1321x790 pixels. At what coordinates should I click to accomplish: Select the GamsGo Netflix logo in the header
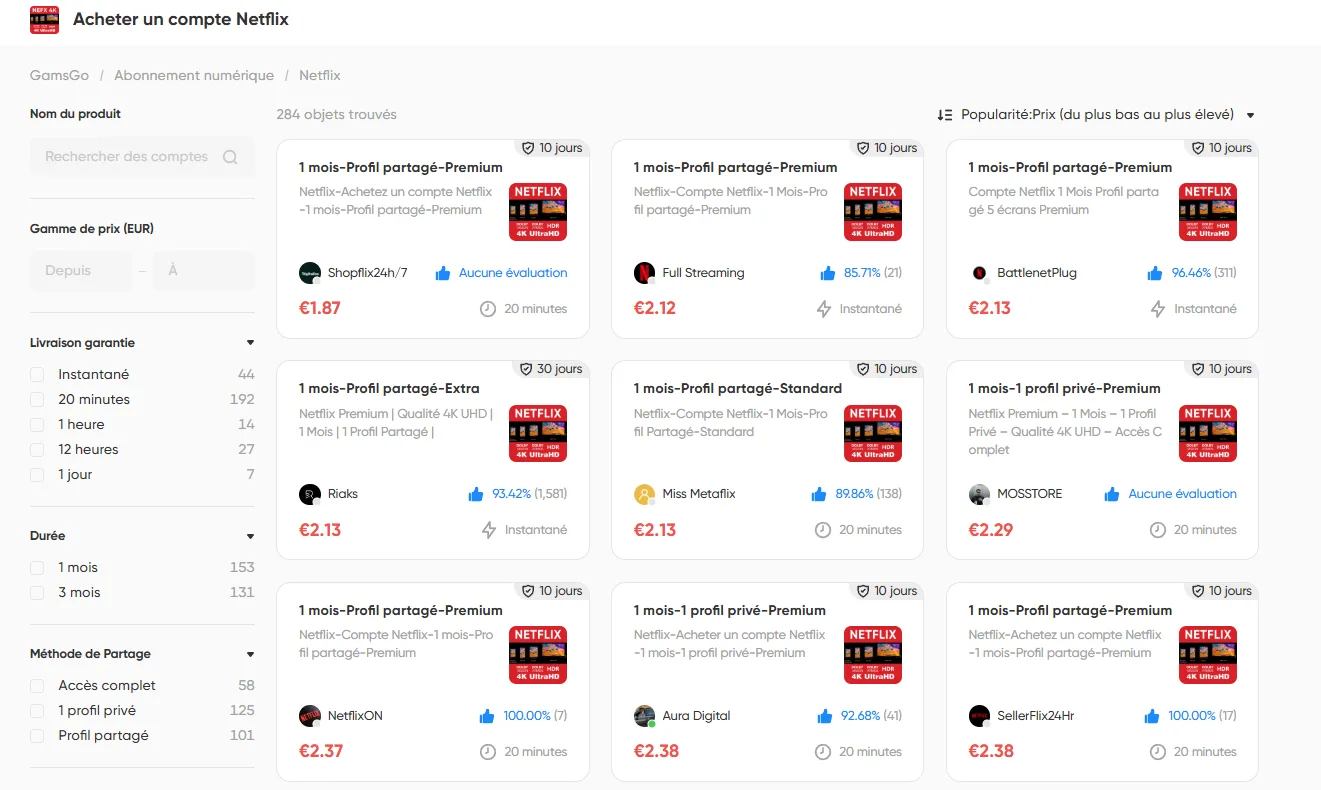pos(44,19)
